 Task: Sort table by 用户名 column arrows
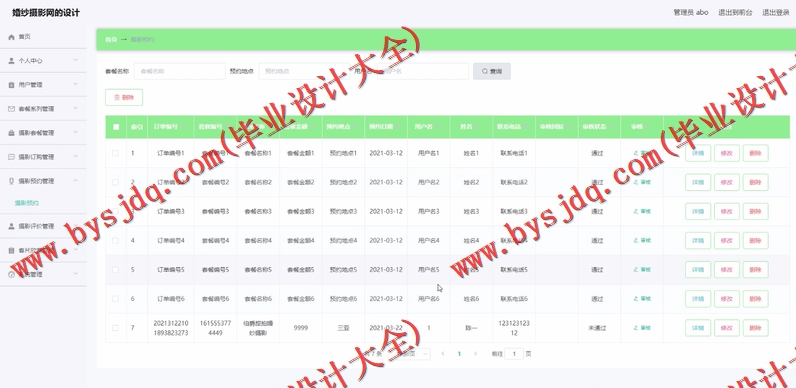click(x=437, y=127)
